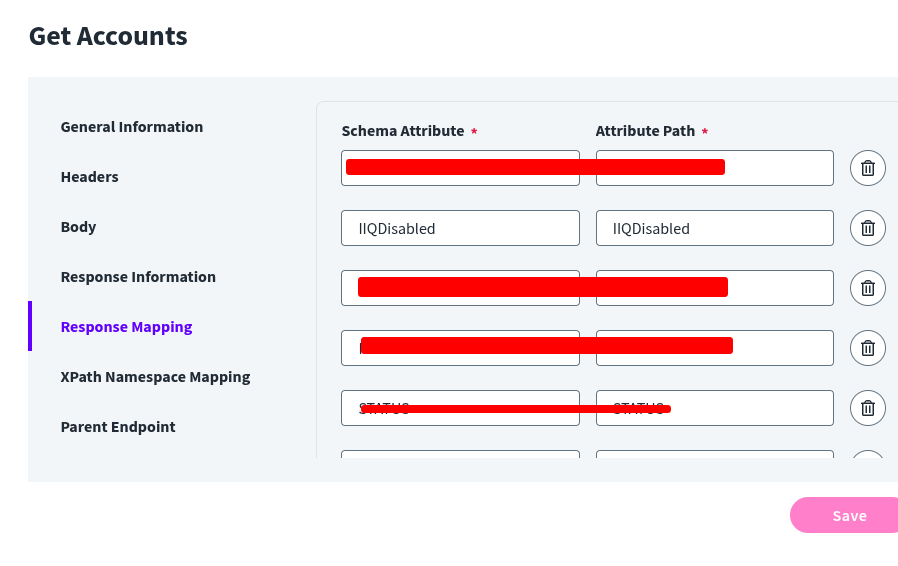This screenshot has width=898, height=566.
Task: Open XPath Namespace Mapping section
Action: 156,377
